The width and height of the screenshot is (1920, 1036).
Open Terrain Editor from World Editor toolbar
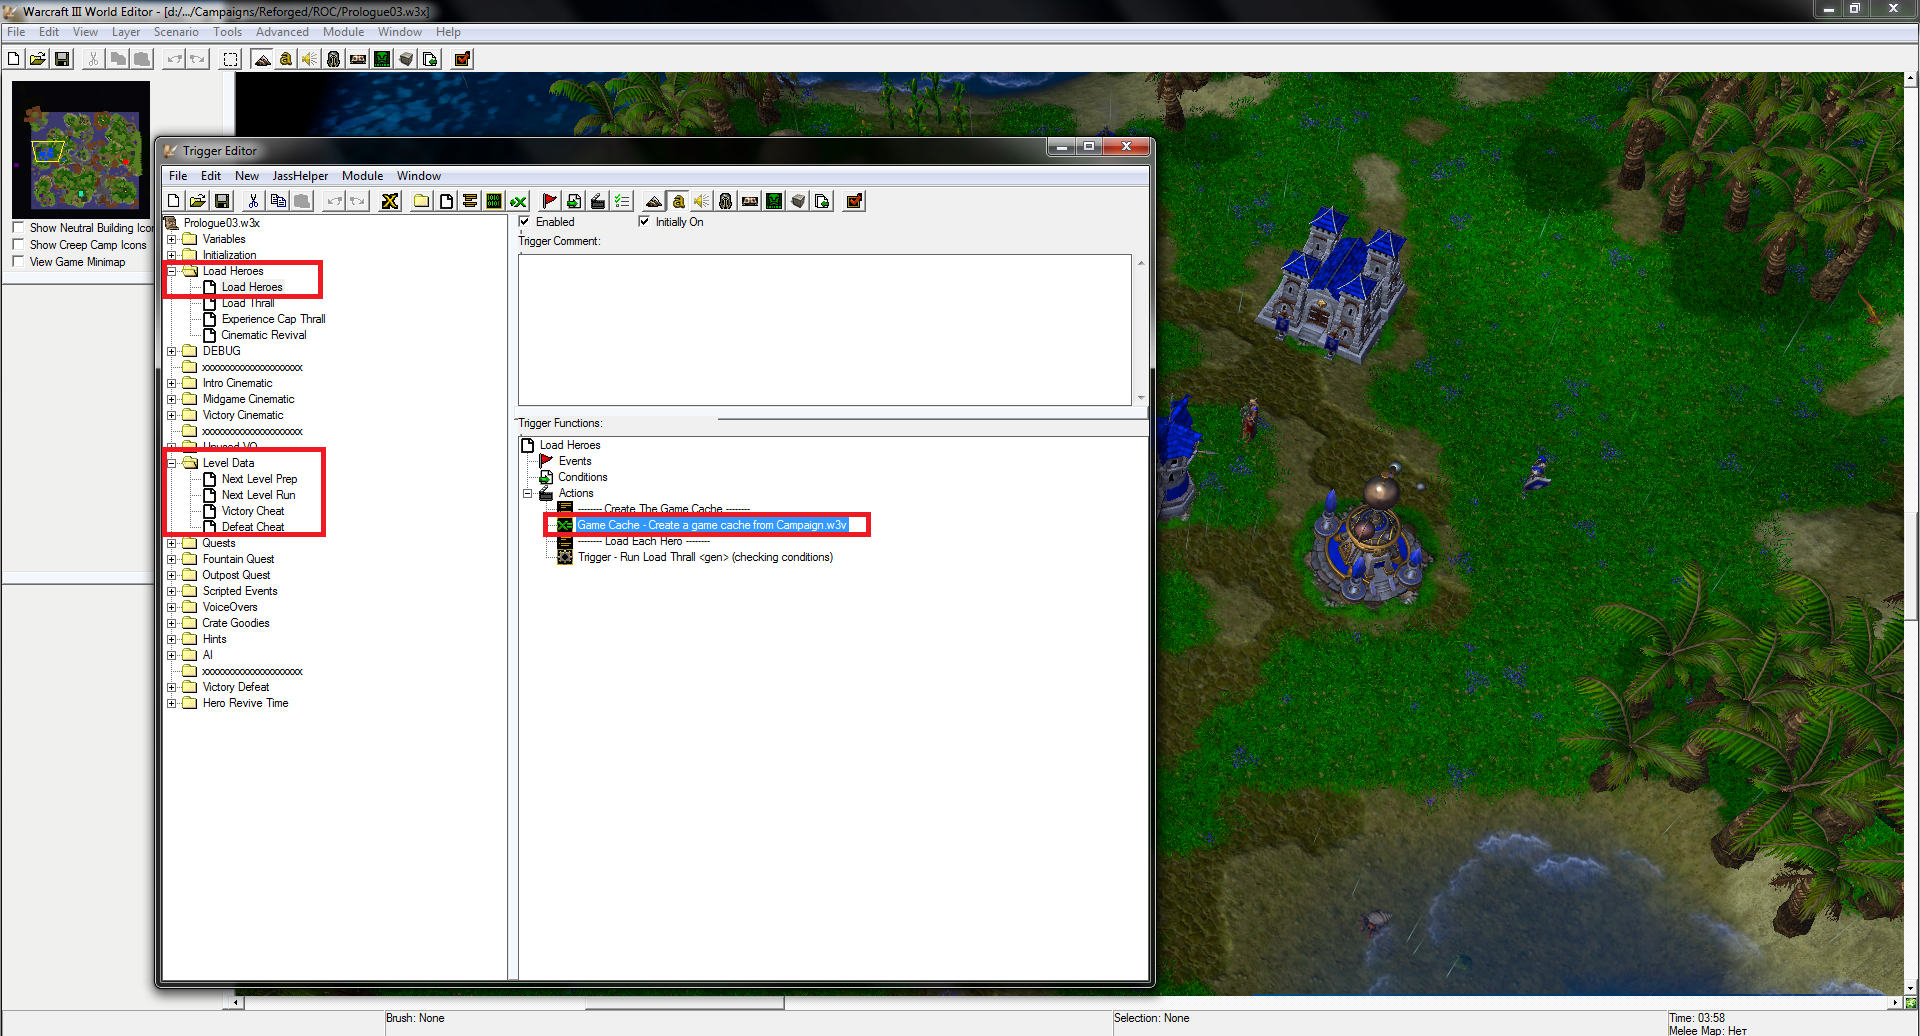[x=262, y=59]
